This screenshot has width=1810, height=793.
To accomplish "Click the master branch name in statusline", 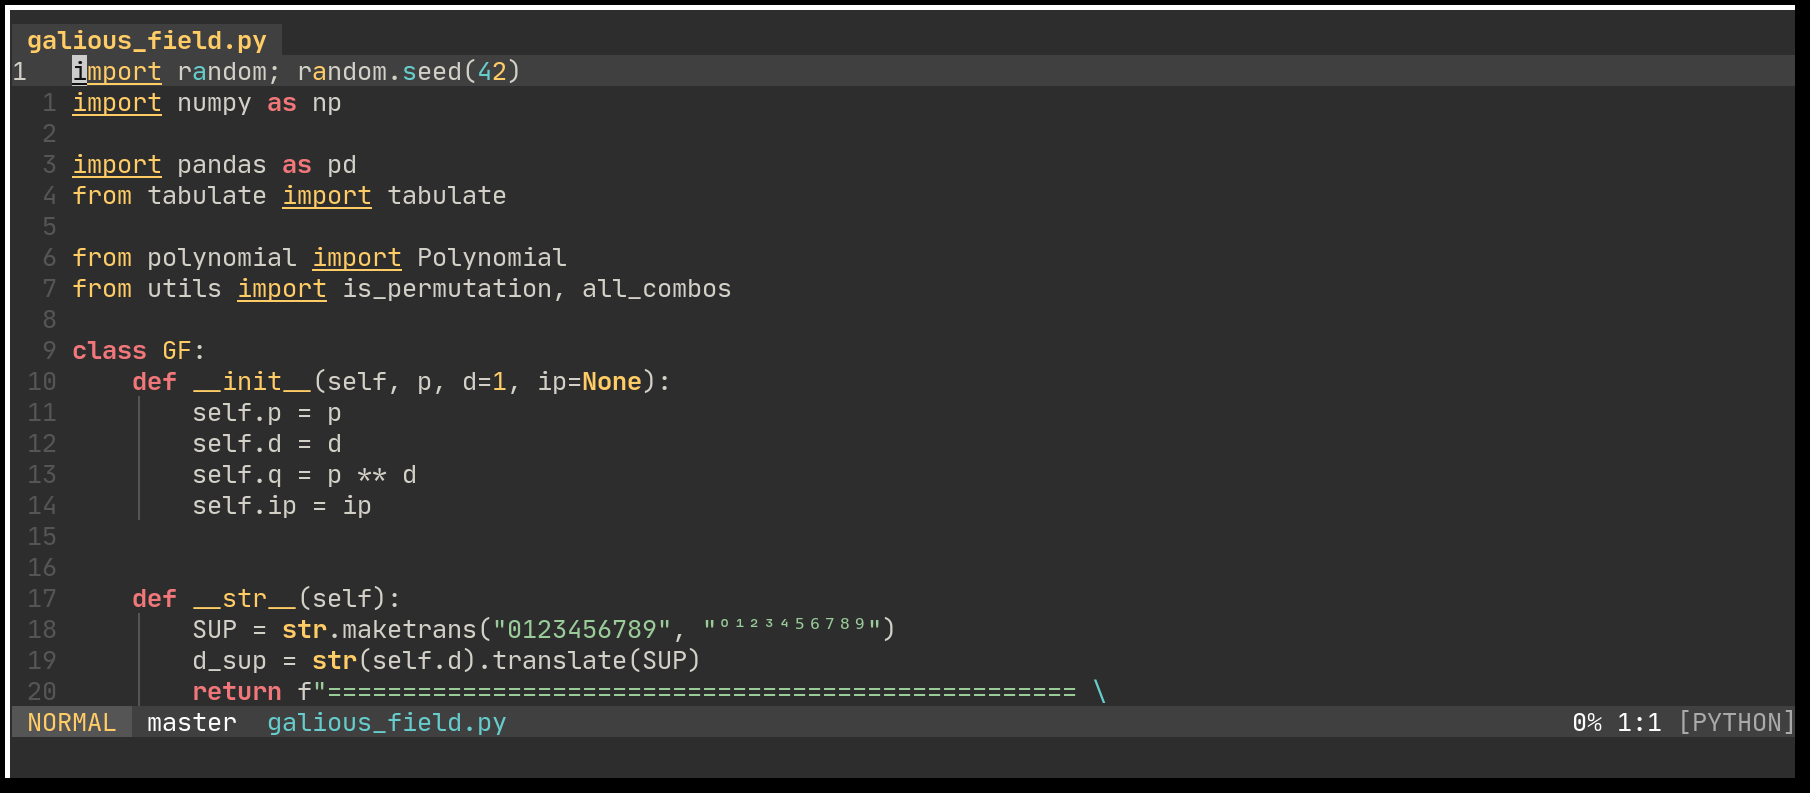I will click(x=192, y=722).
